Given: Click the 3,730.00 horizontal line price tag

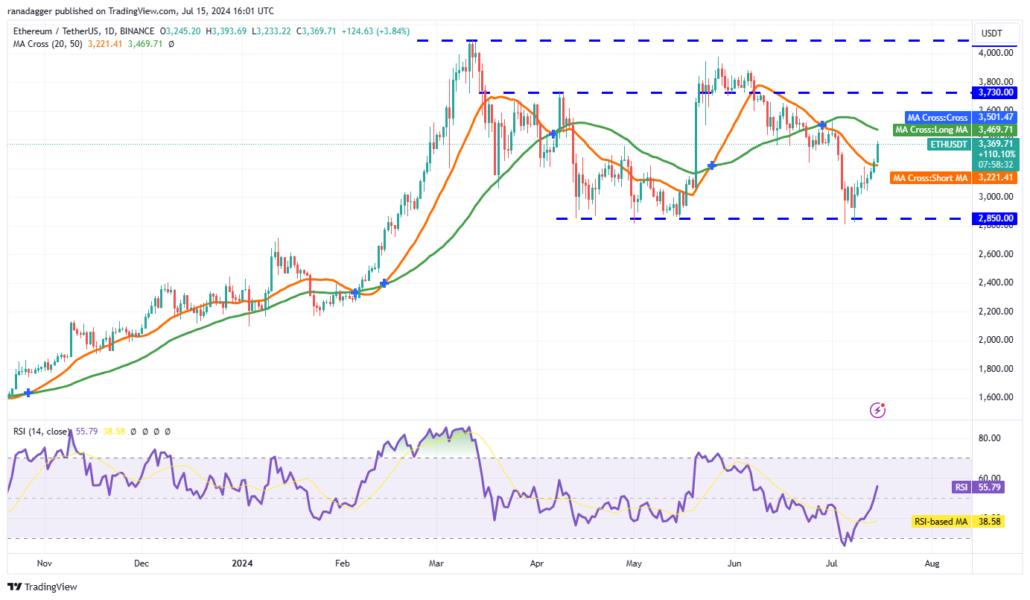Looking at the screenshot, I should tap(995, 93).
